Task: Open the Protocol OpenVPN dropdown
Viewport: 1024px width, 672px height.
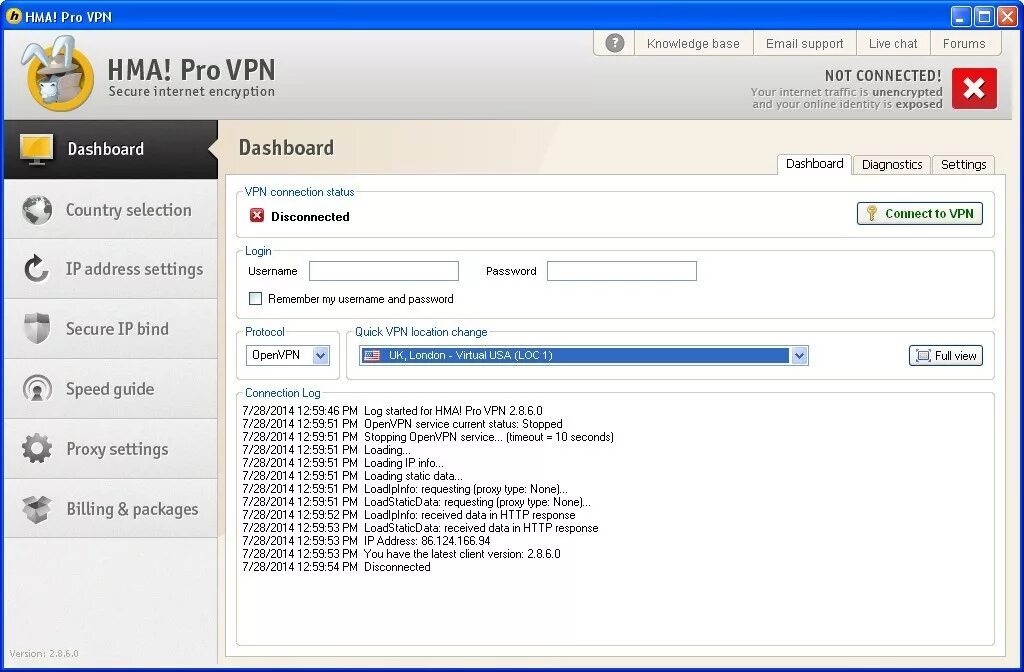Action: pos(288,355)
